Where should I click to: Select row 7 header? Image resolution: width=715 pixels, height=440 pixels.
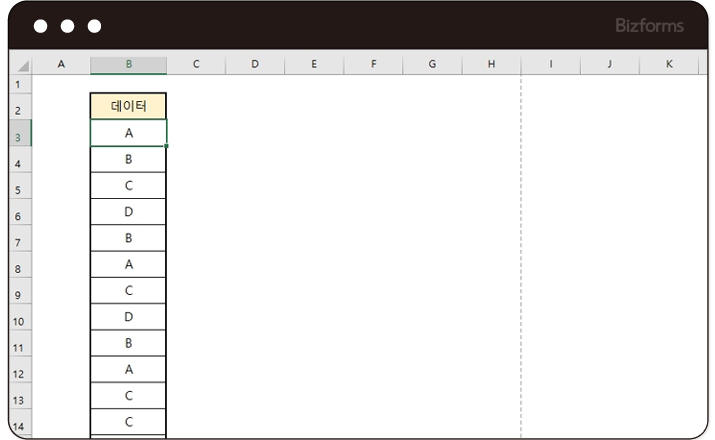click(21, 238)
